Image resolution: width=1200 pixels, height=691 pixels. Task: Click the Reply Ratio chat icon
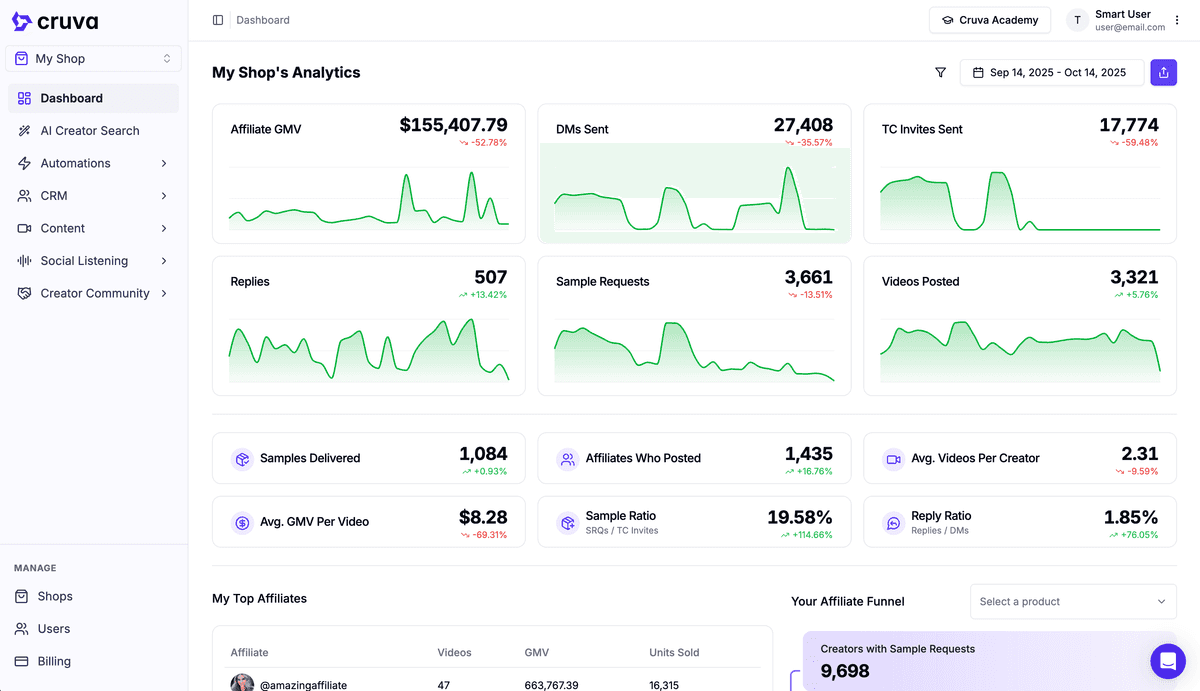(893, 522)
